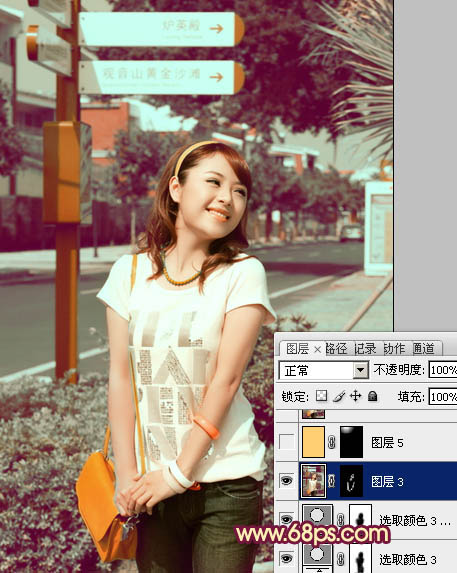Switch to the 通道 tab
The image size is (457, 573).
click(424, 349)
